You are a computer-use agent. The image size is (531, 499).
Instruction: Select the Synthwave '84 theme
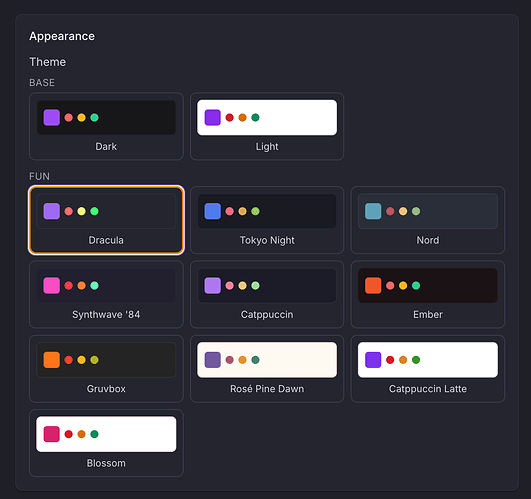(x=106, y=294)
